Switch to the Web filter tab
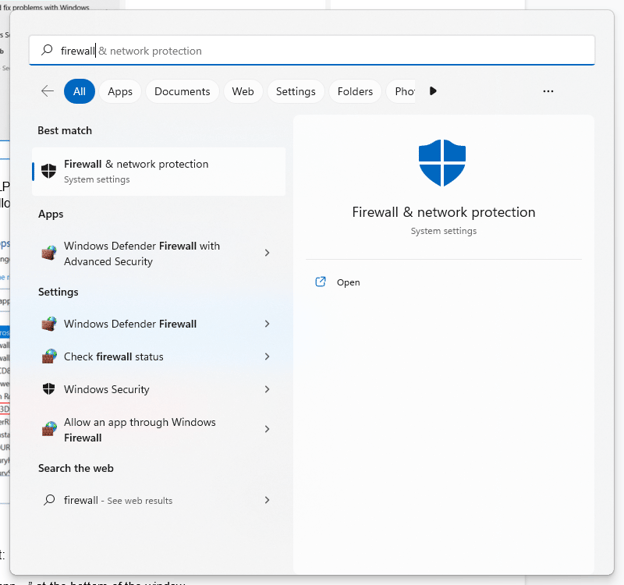Image resolution: width=624 pixels, height=585 pixels. point(243,91)
